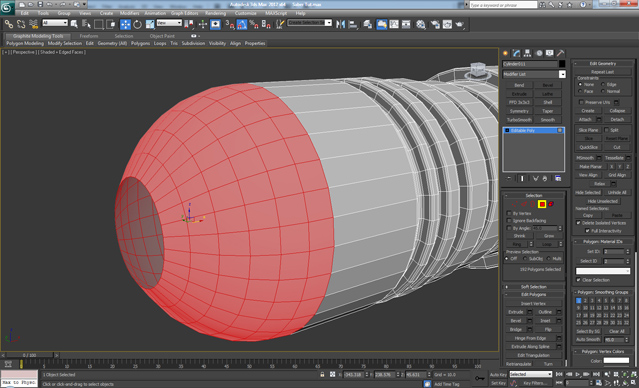Collapse Polygon: Smoothing Groups rollout
The height and width of the screenshot is (388, 639).
point(603,292)
